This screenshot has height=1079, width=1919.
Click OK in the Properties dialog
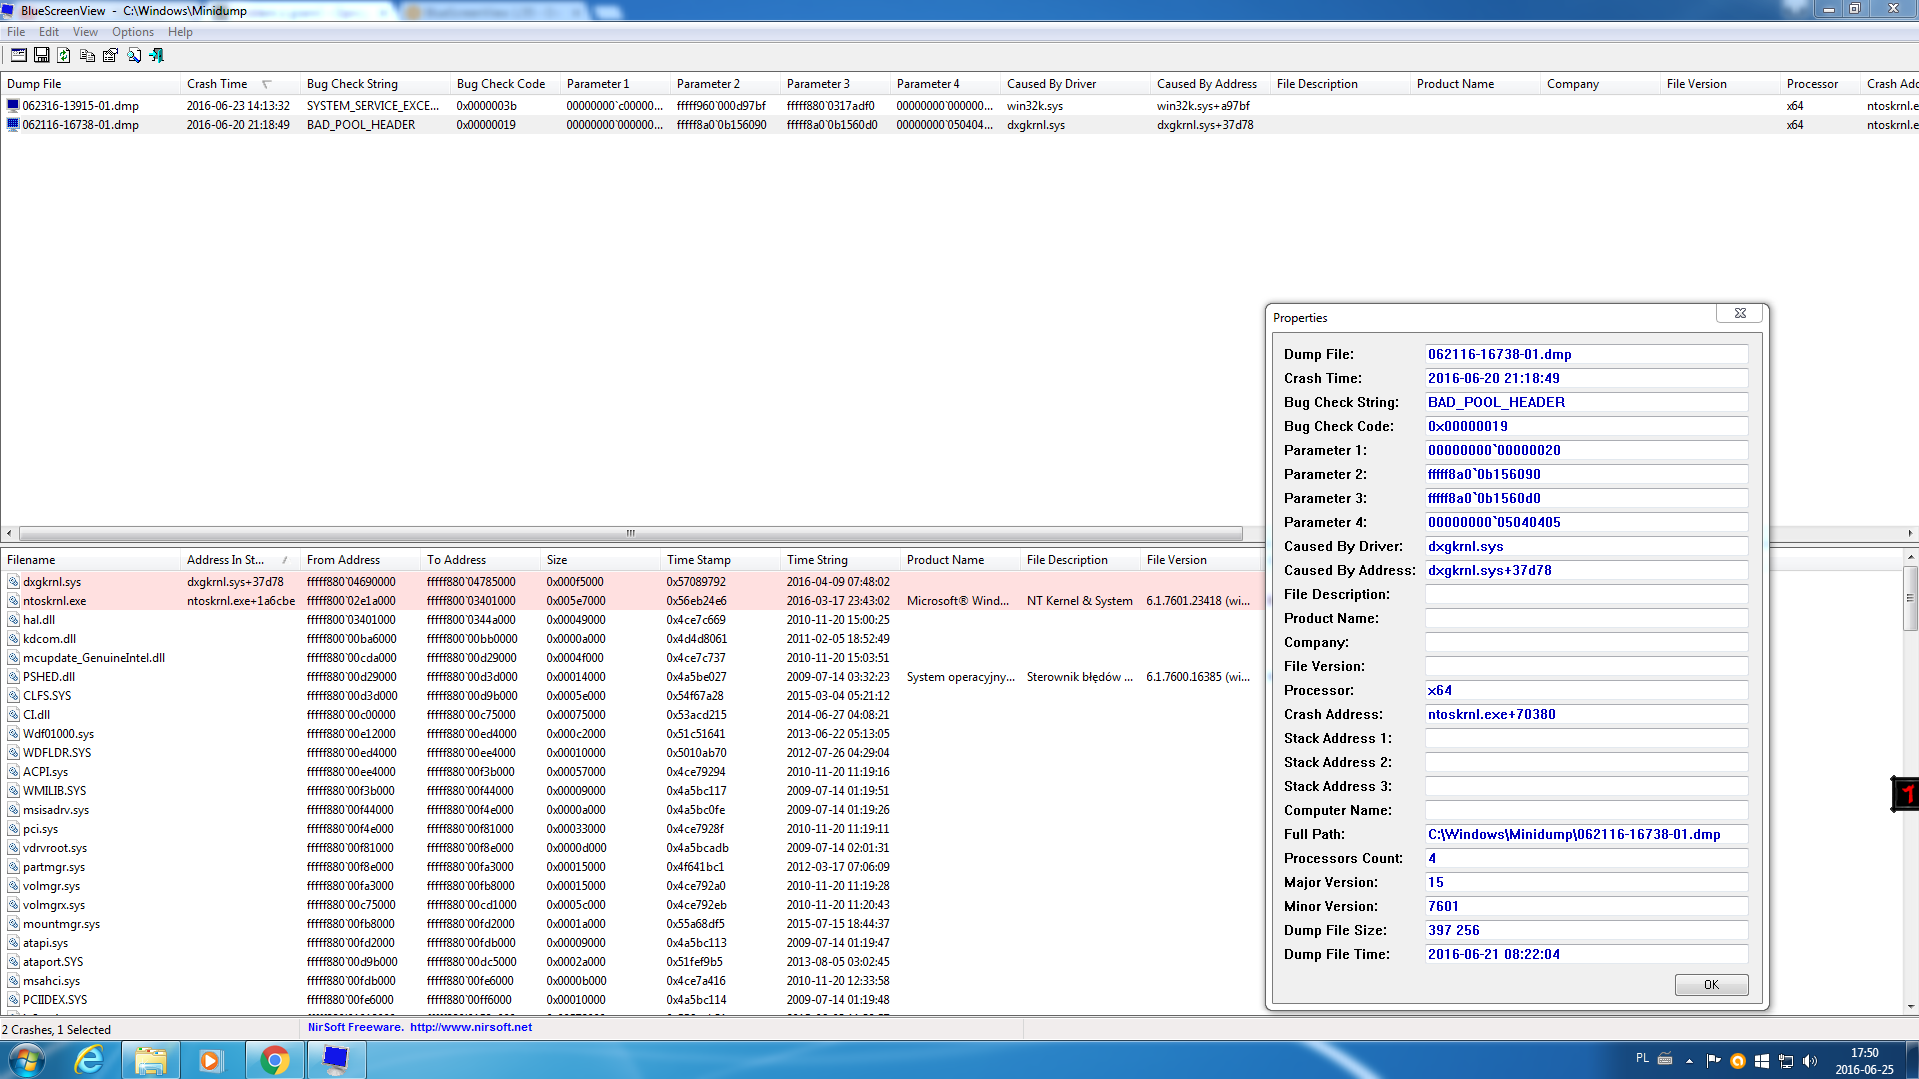click(x=1711, y=985)
